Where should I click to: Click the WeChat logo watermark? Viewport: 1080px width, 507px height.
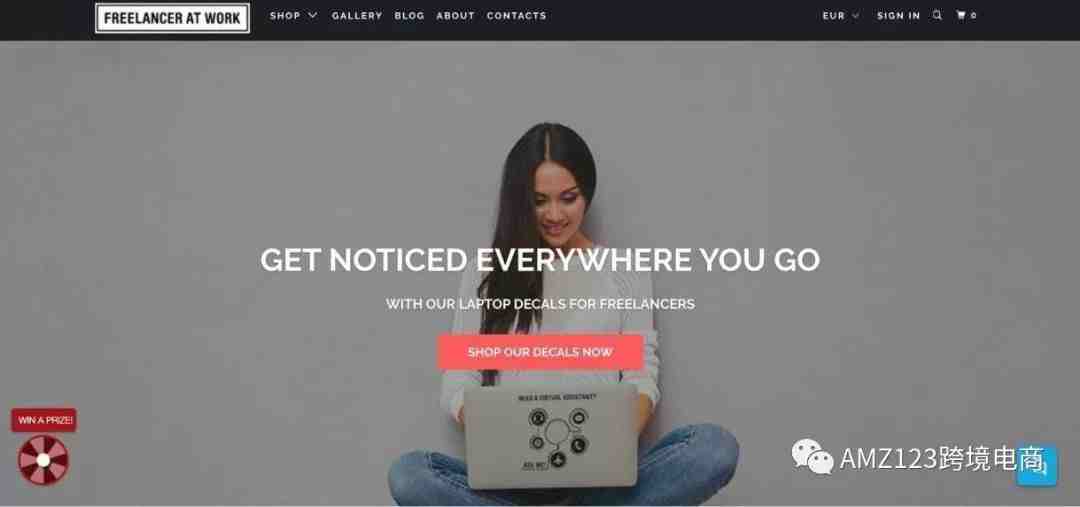812,457
